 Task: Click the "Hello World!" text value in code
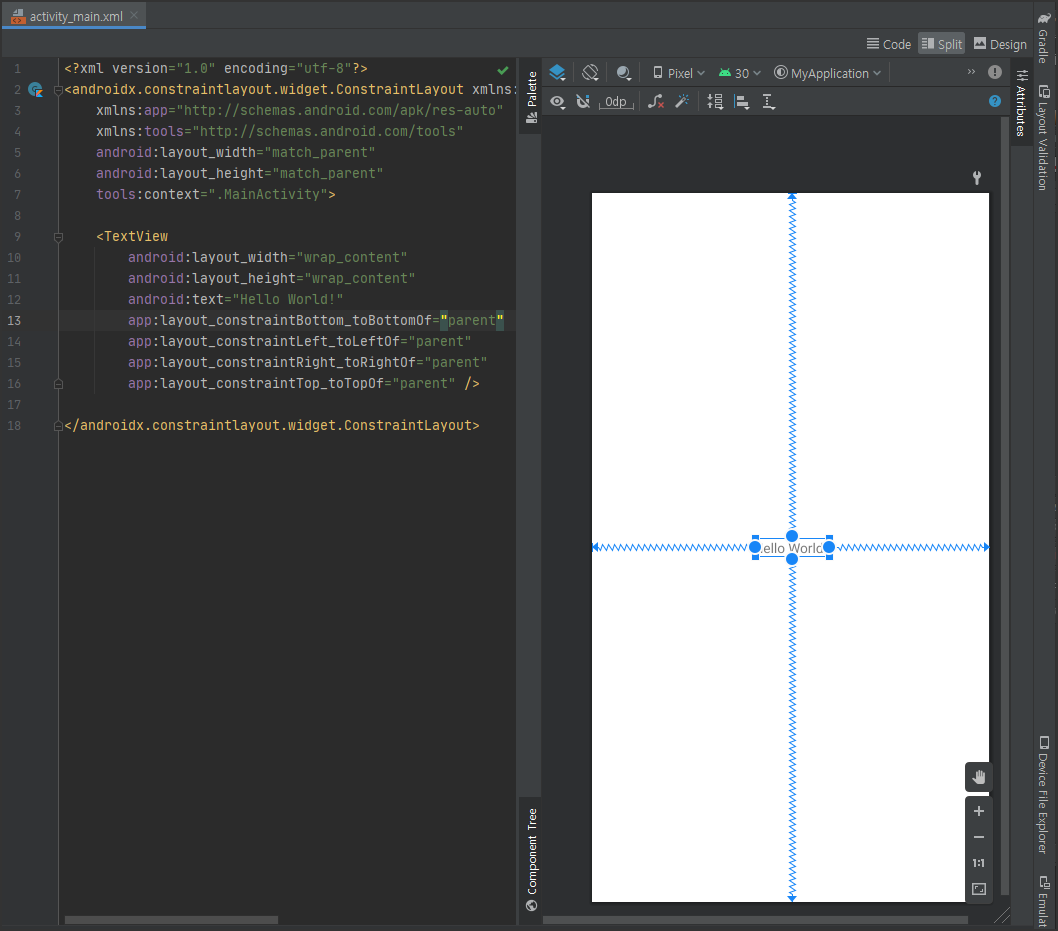pos(288,299)
